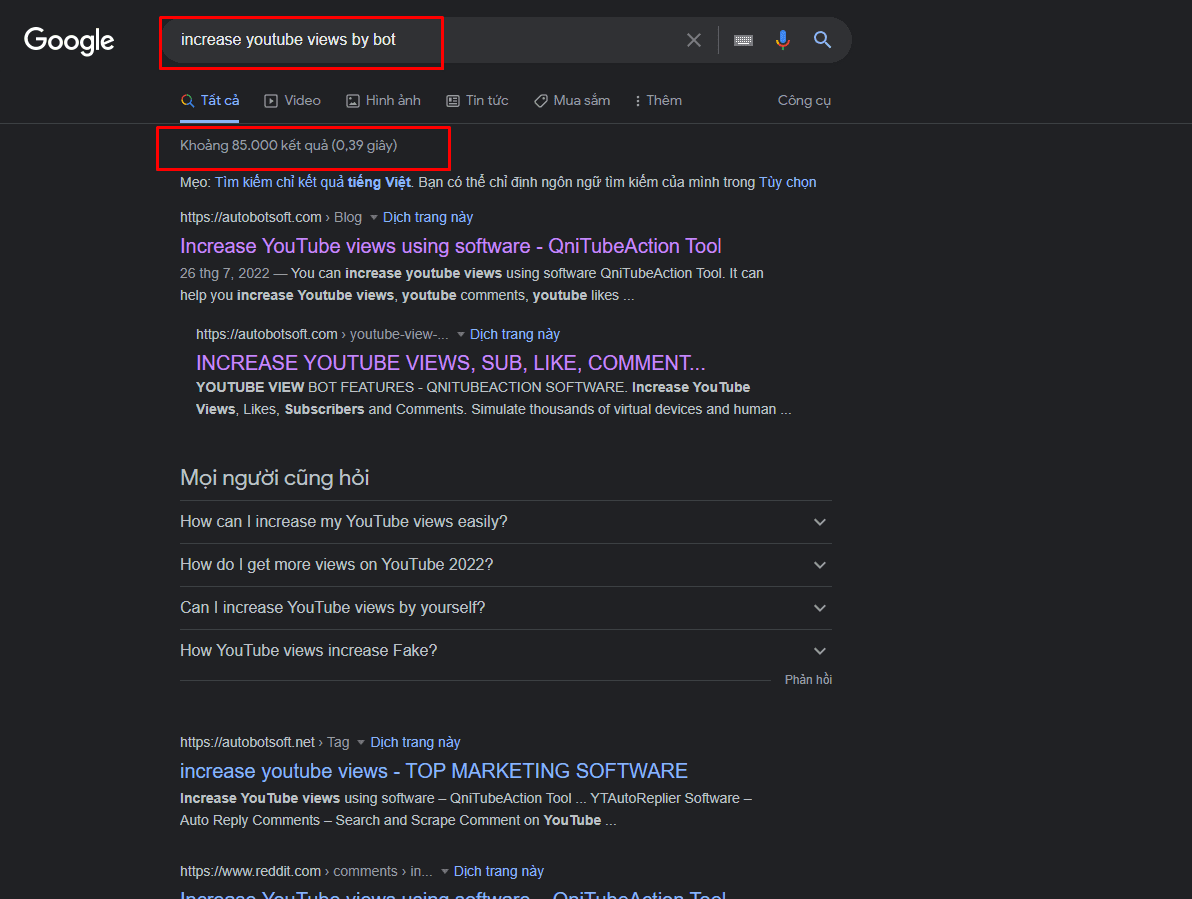Click the https://autobotsoft.com Blog URL text
Viewport: 1192px width, 899px height.
tap(271, 217)
